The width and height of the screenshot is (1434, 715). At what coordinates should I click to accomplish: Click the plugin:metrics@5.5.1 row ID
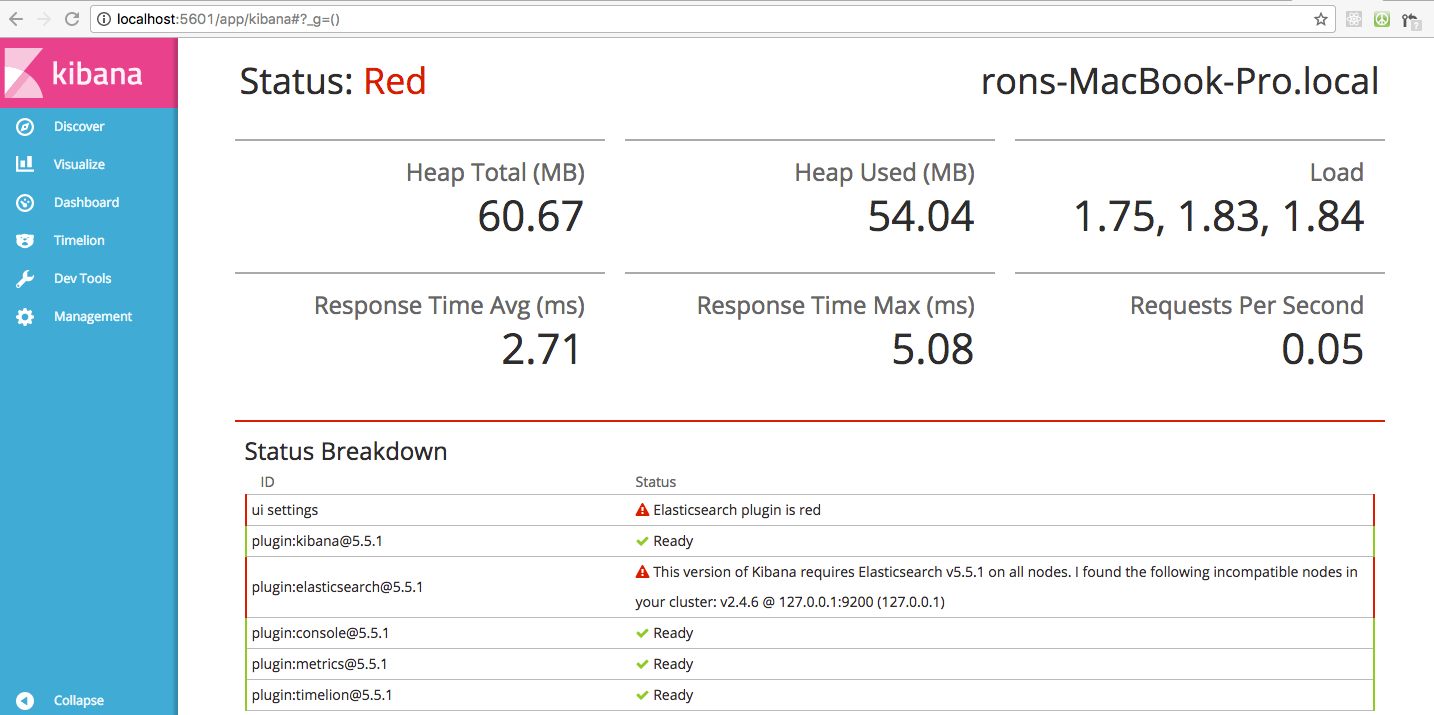(x=319, y=664)
